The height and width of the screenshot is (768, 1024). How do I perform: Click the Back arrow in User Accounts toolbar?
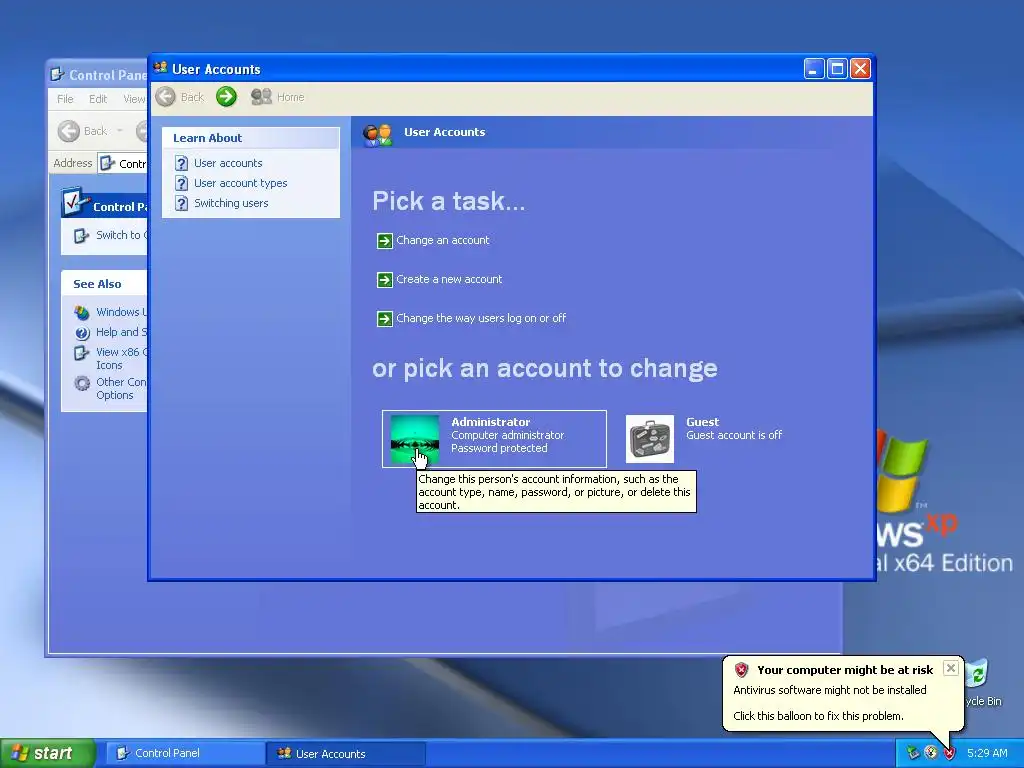click(165, 97)
